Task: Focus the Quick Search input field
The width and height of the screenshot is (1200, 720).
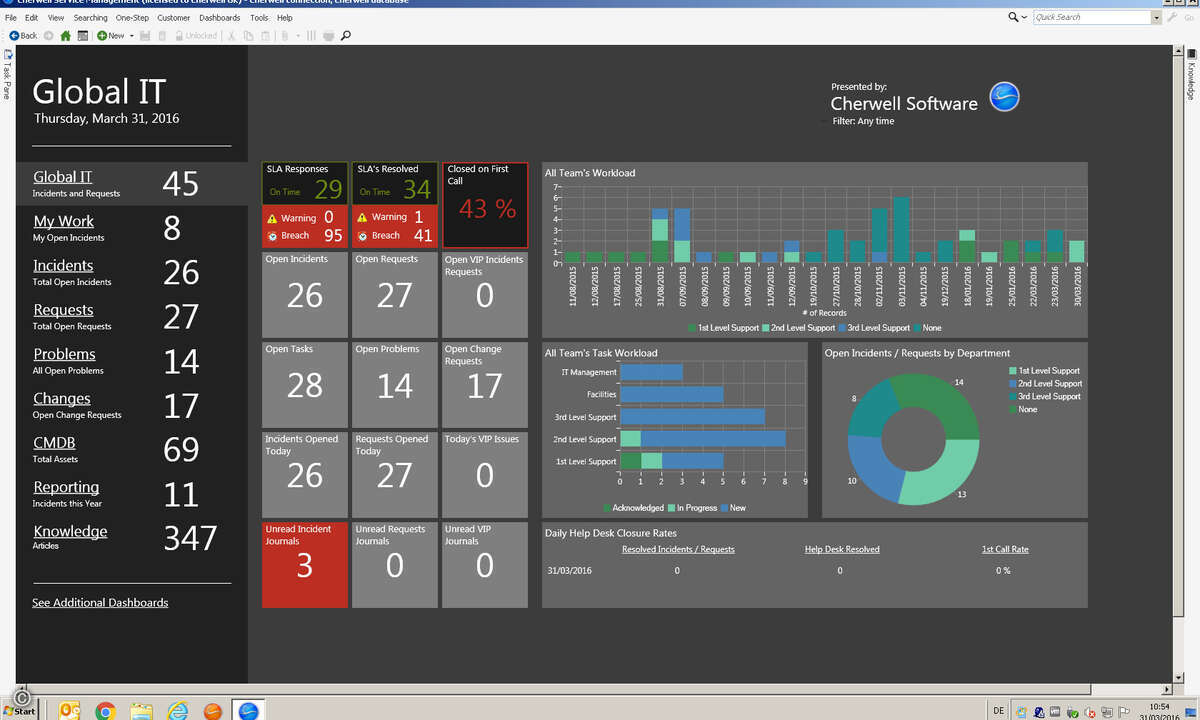Action: click(1091, 17)
